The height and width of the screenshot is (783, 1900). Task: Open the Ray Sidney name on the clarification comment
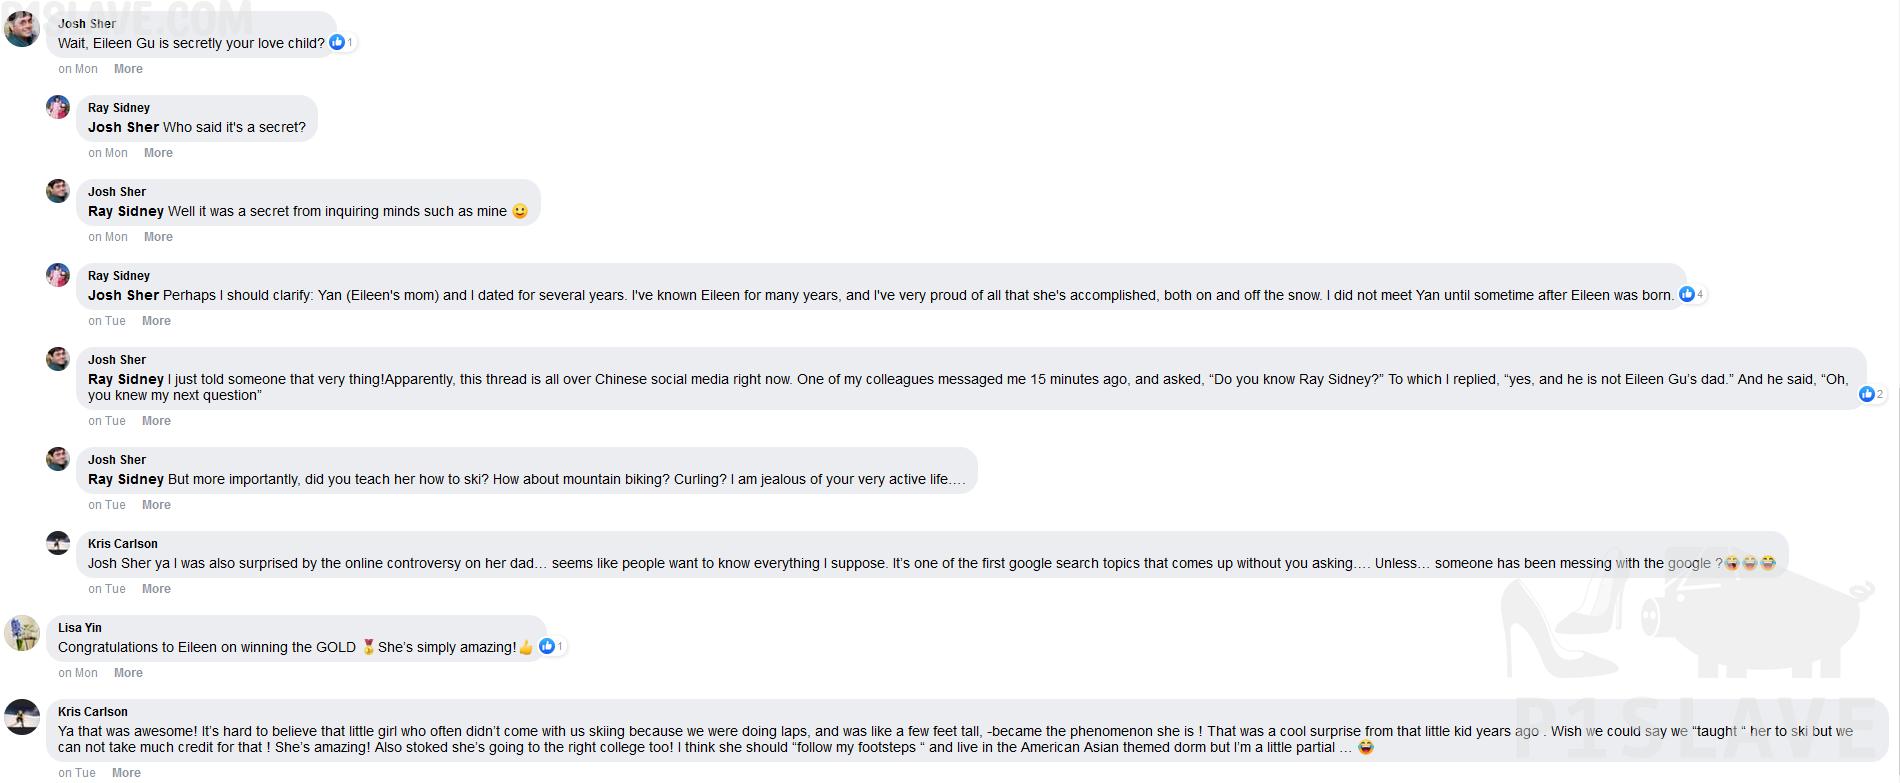pyautogui.click(x=119, y=276)
